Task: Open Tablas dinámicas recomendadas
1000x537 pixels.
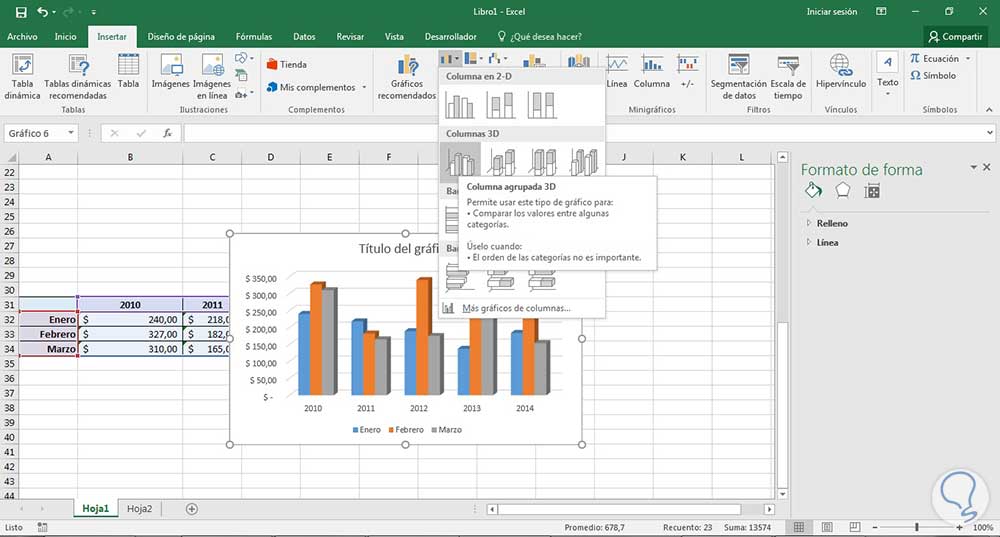Action: pyautogui.click(x=78, y=77)
